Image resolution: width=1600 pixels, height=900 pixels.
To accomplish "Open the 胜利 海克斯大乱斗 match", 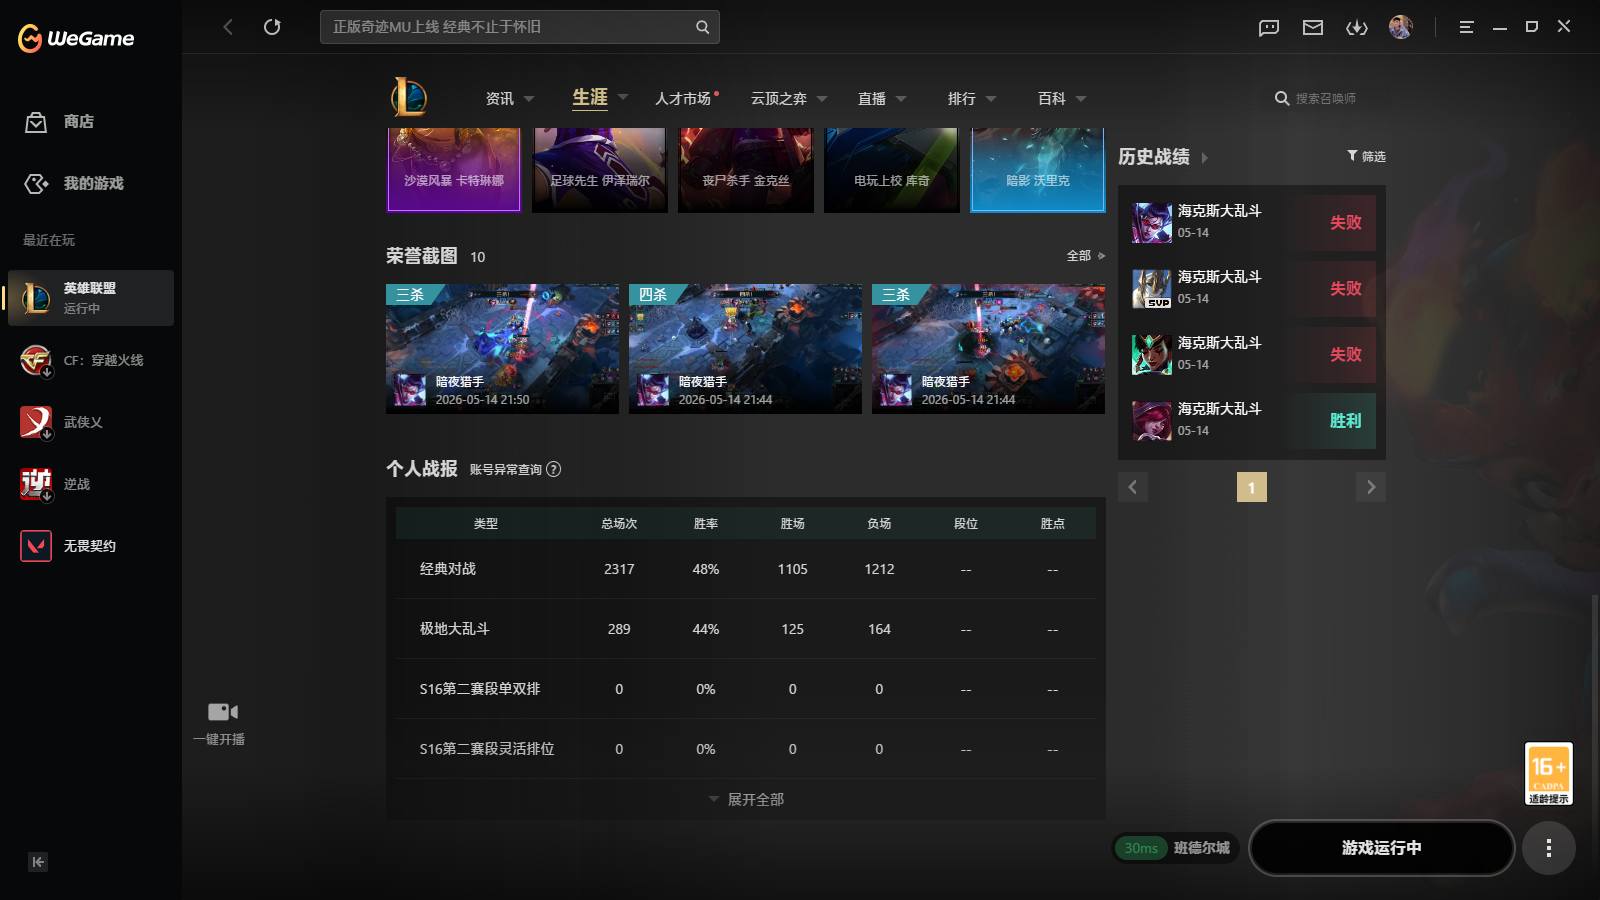I will pos(1252,421).
